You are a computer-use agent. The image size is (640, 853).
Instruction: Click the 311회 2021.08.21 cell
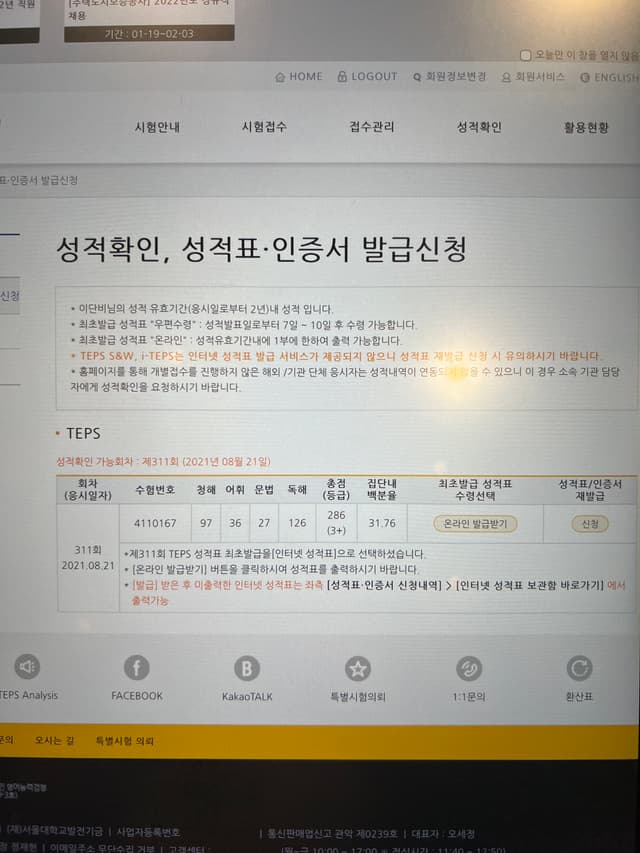(88, 558)
